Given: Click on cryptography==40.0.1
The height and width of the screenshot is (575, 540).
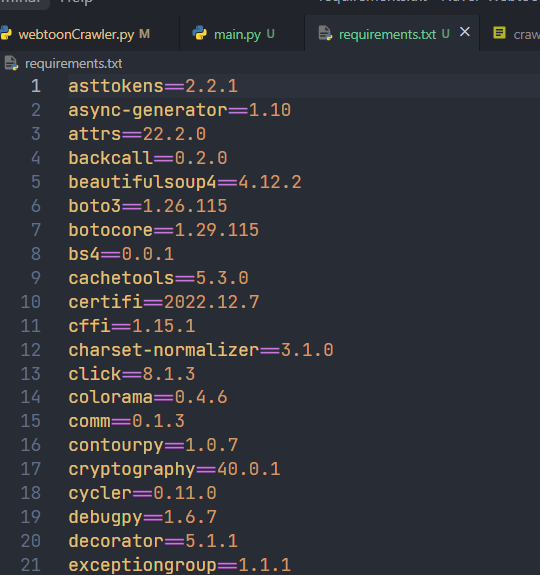Looking at the screenshot, I should click(x=175, y=469).
